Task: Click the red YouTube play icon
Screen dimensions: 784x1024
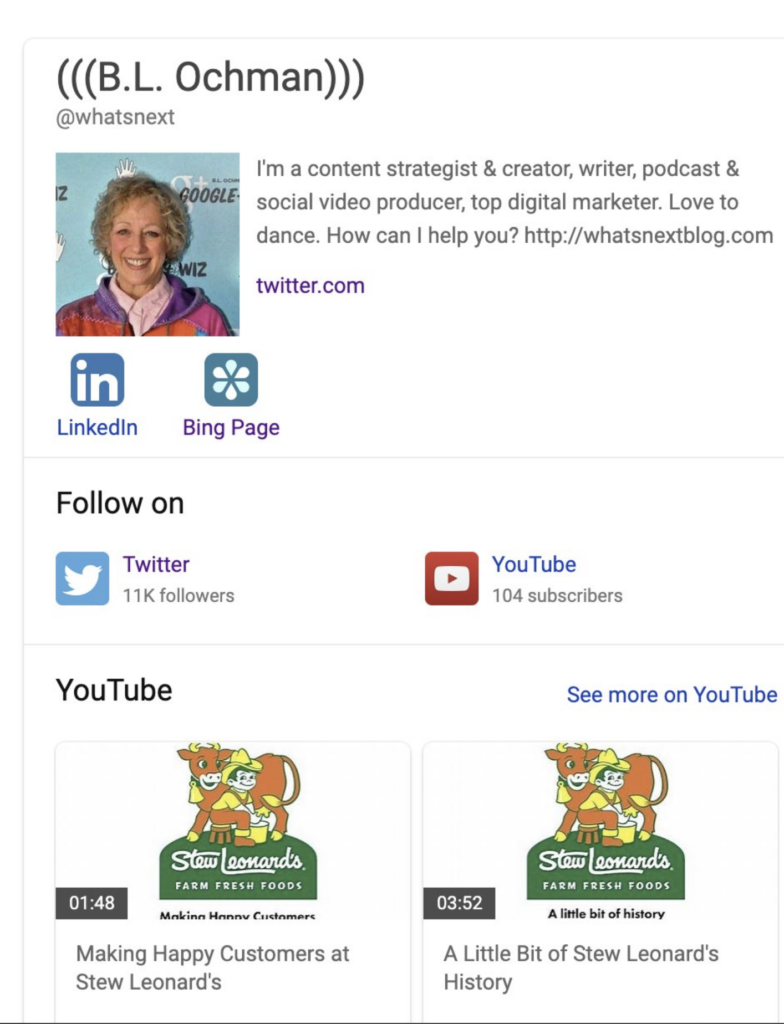Action: coord(451,579)
